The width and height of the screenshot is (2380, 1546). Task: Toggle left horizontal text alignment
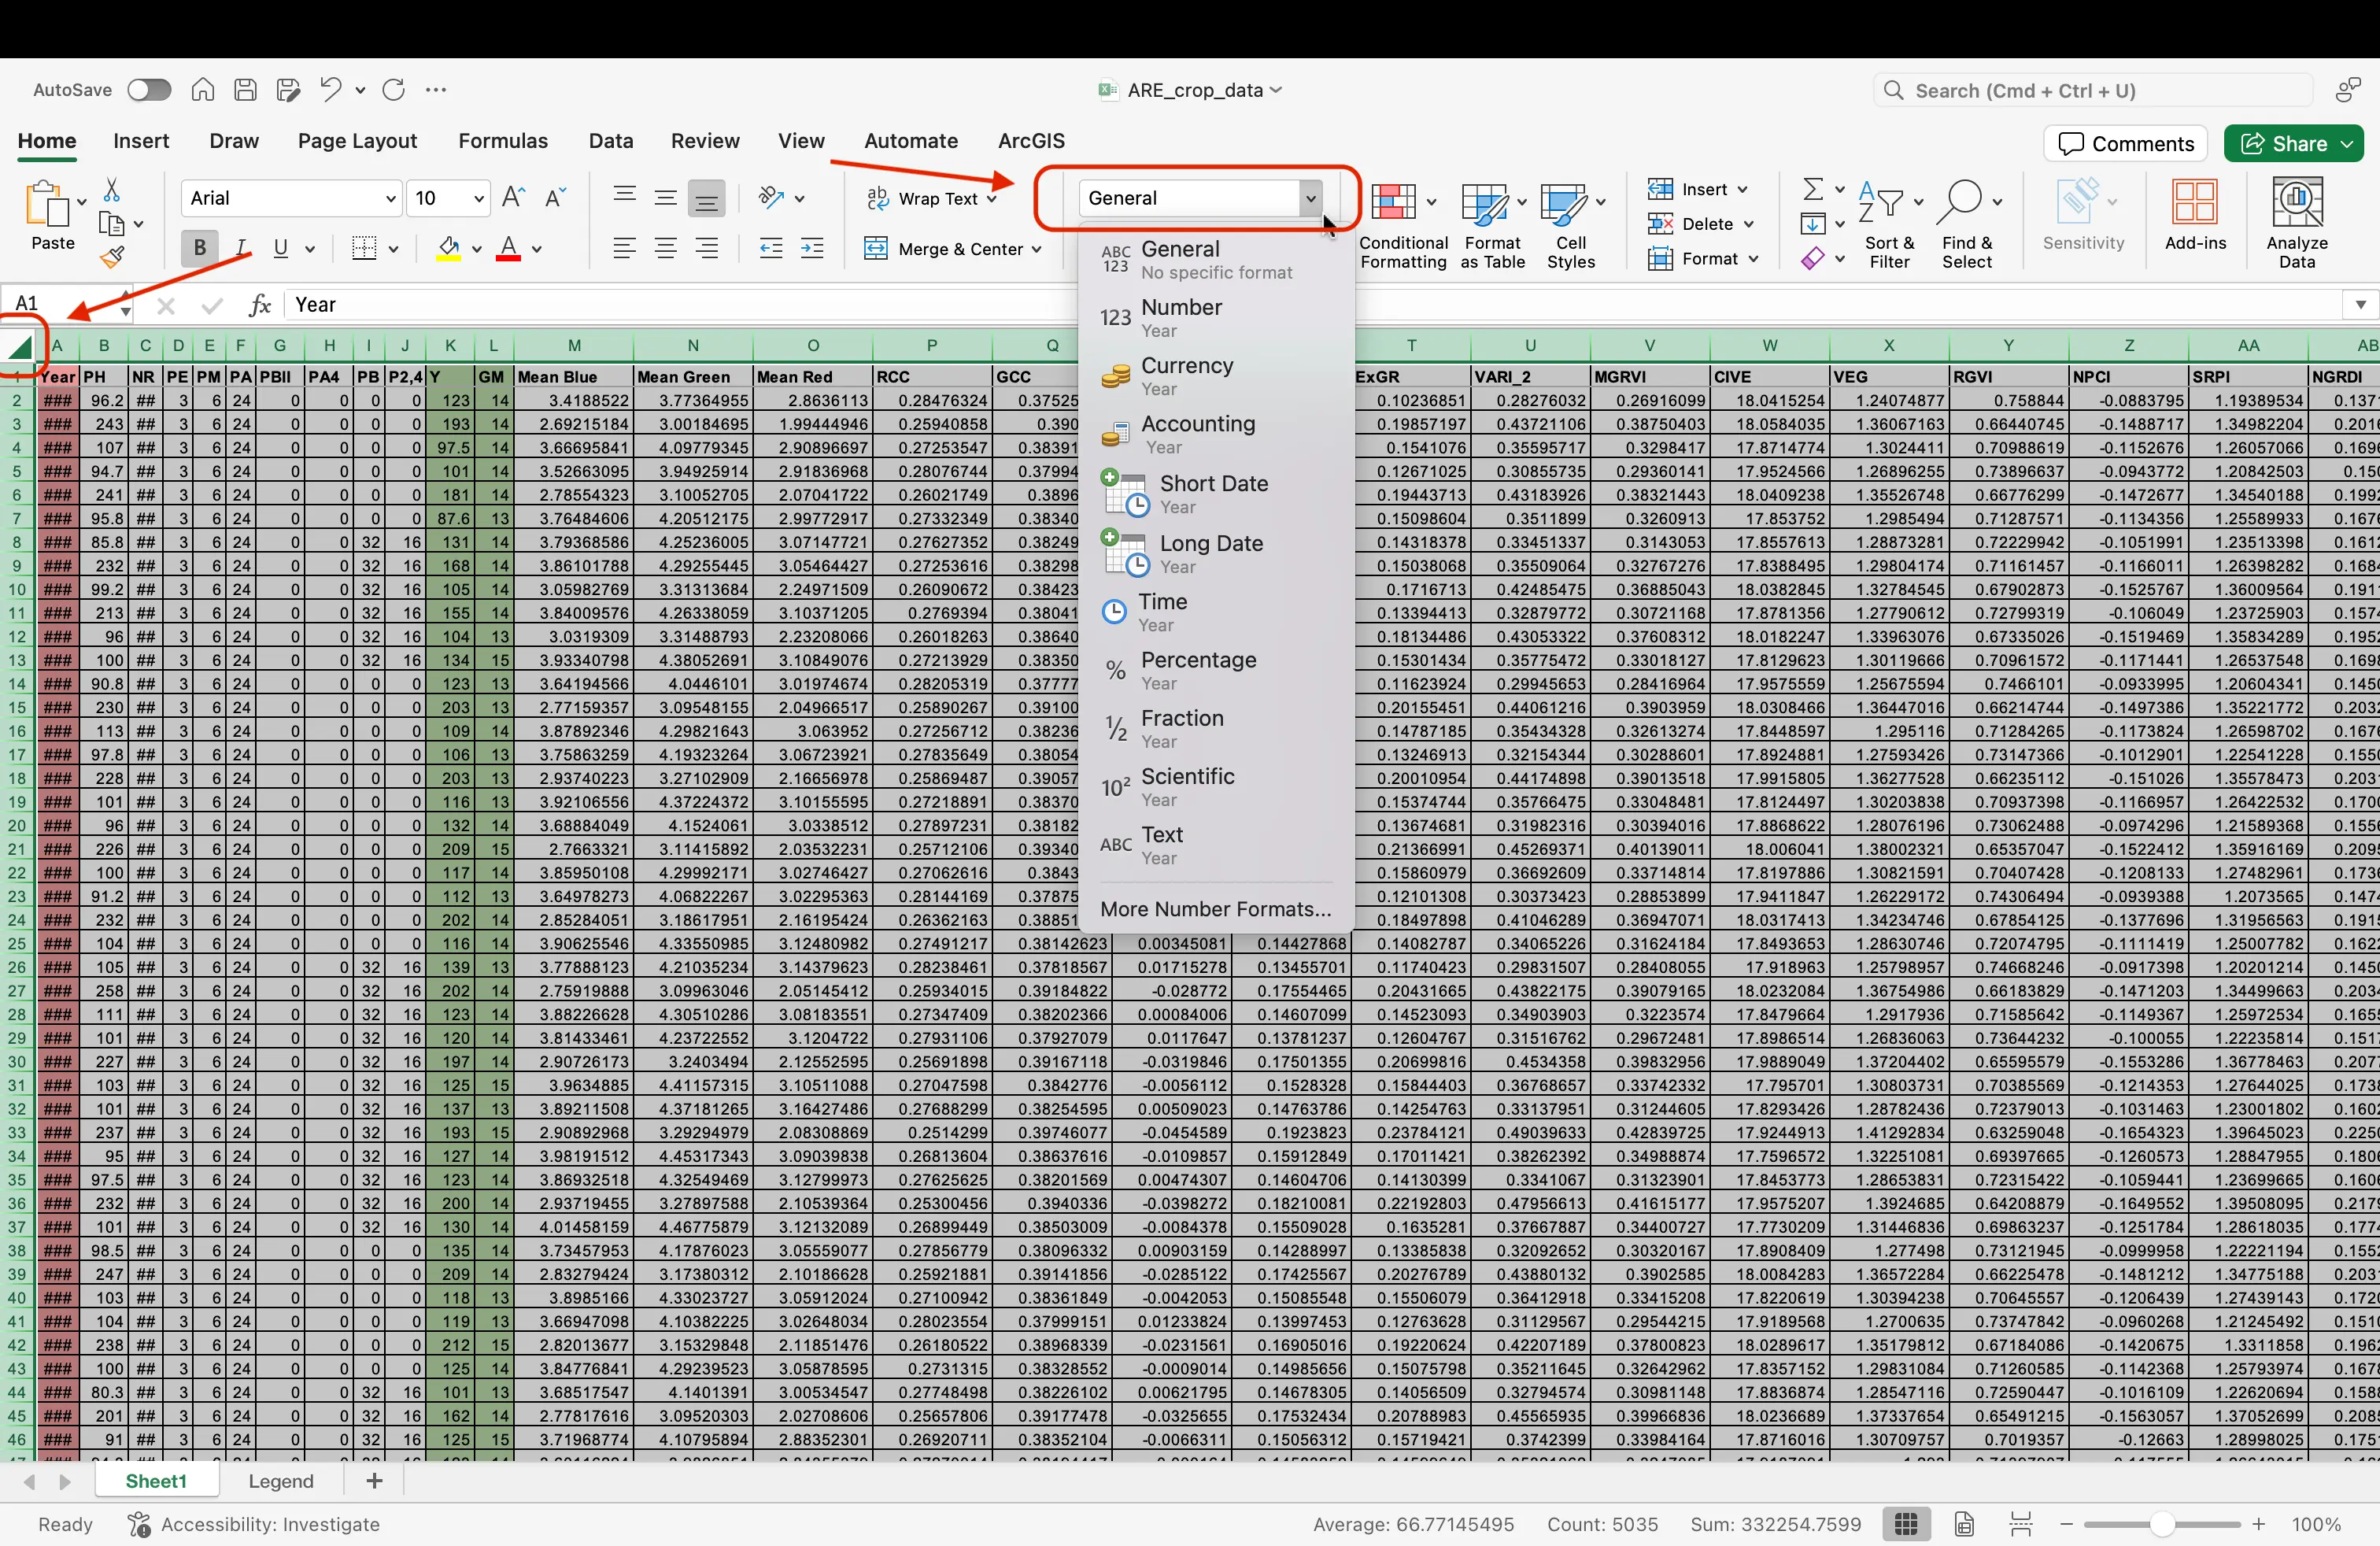pyautogui.click(x=624, y=248)
